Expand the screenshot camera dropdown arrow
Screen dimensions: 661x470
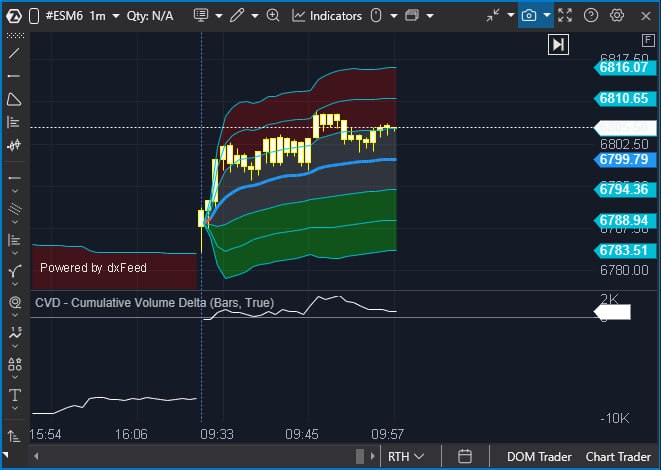coord(547,16)
